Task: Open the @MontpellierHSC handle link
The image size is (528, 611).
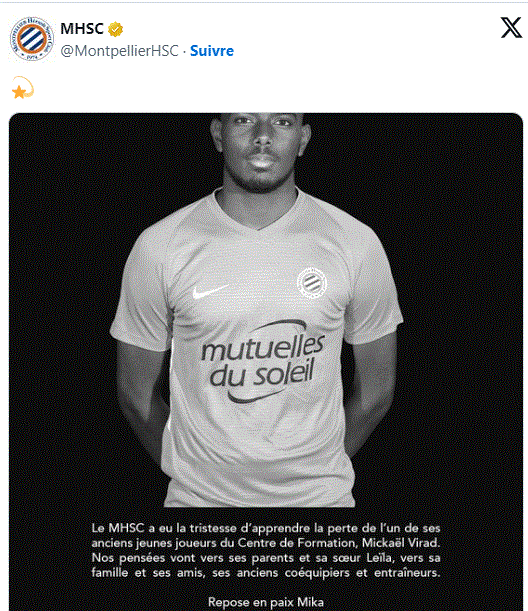Action: click(x=120, y=51)
